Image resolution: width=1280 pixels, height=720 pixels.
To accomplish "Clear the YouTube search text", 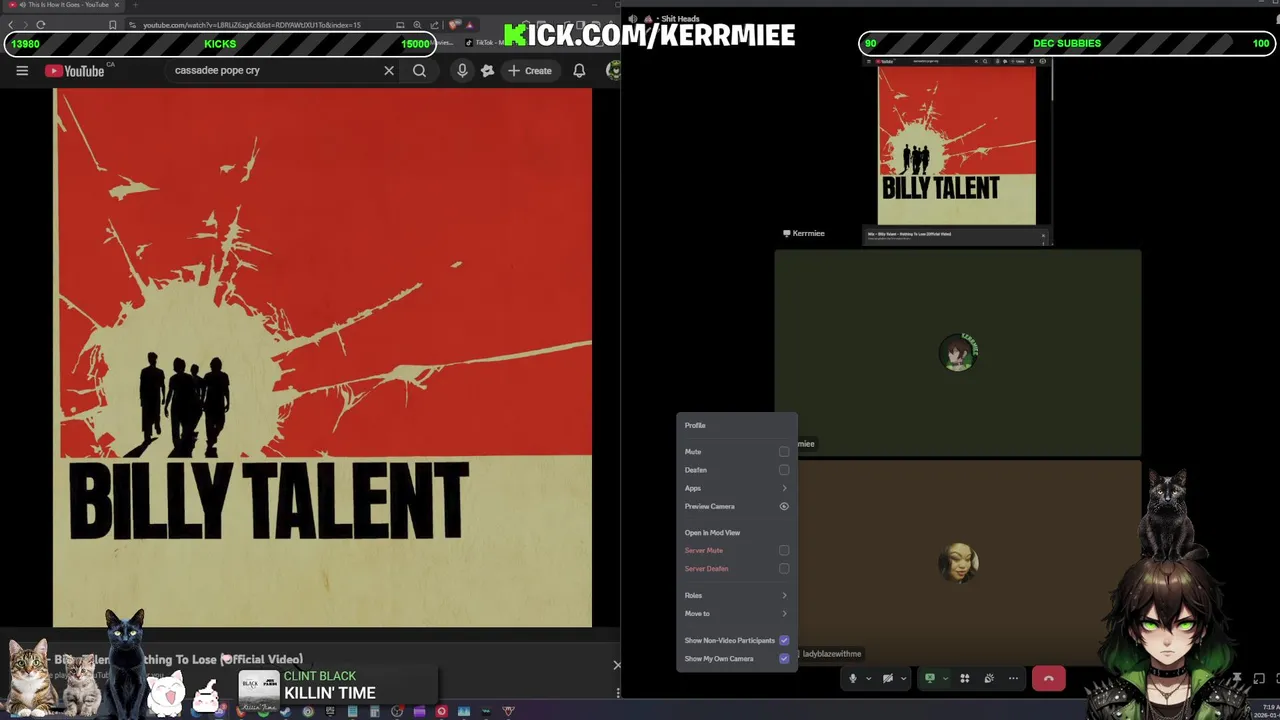I will (389, 71).
